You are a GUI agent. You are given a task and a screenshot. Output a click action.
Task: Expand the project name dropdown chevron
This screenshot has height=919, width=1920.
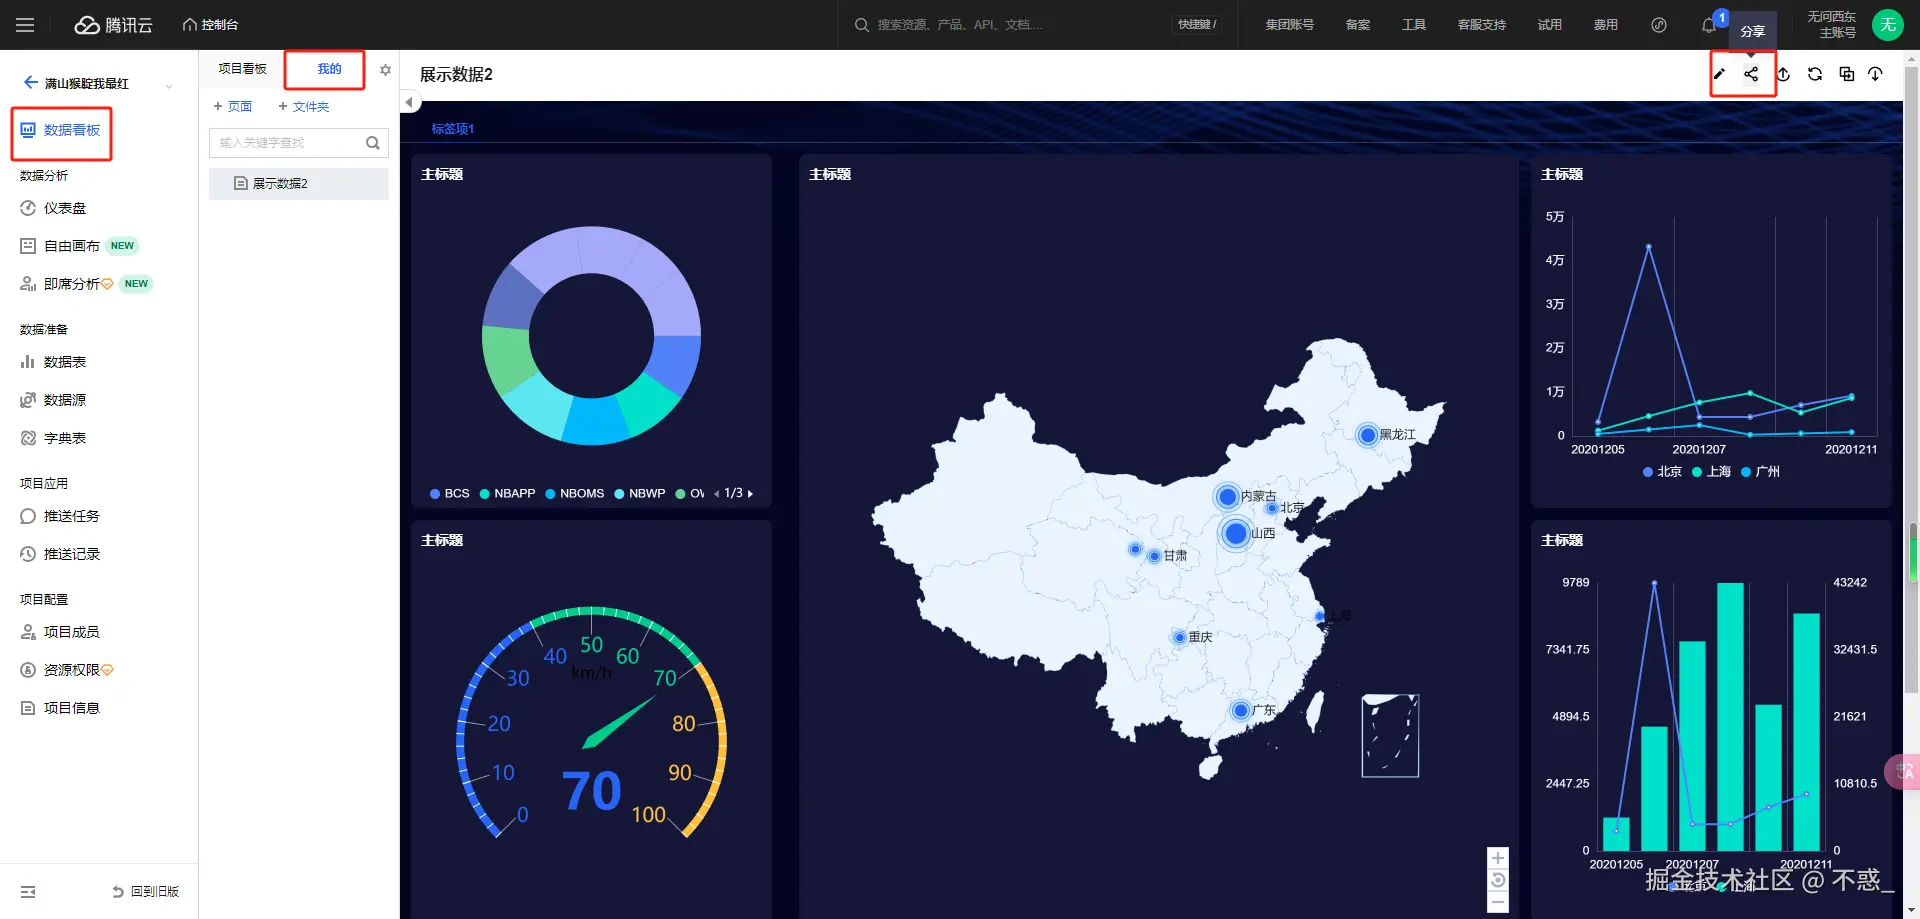[x=169, y=86]
